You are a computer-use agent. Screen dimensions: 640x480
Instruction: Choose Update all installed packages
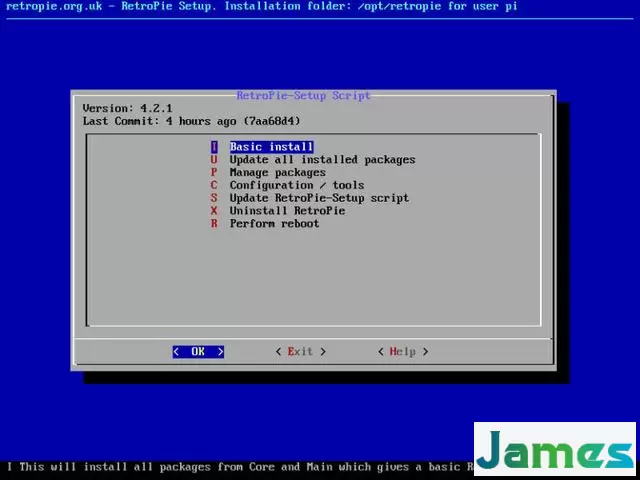313,160
